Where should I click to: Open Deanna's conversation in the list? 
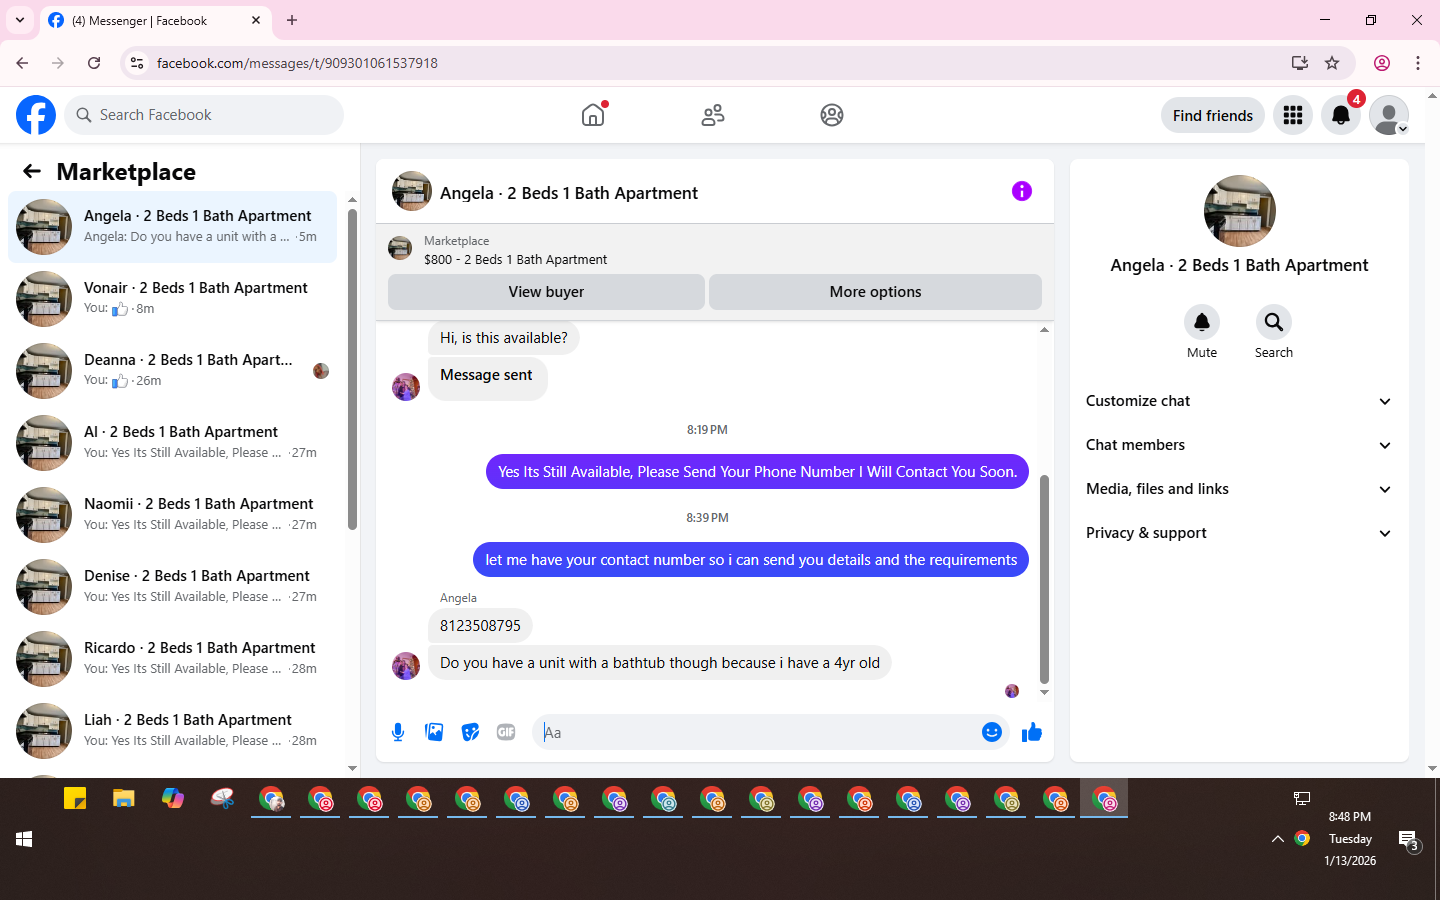pos(172,371)
